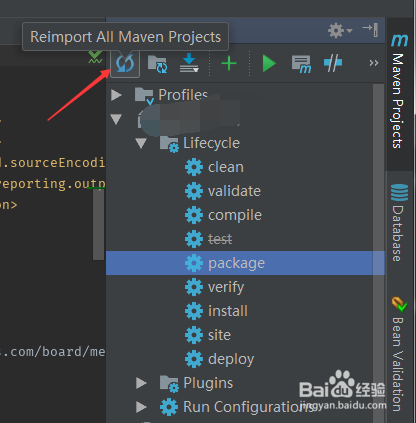Click gear icon beside validate goal

coord(194,191)
